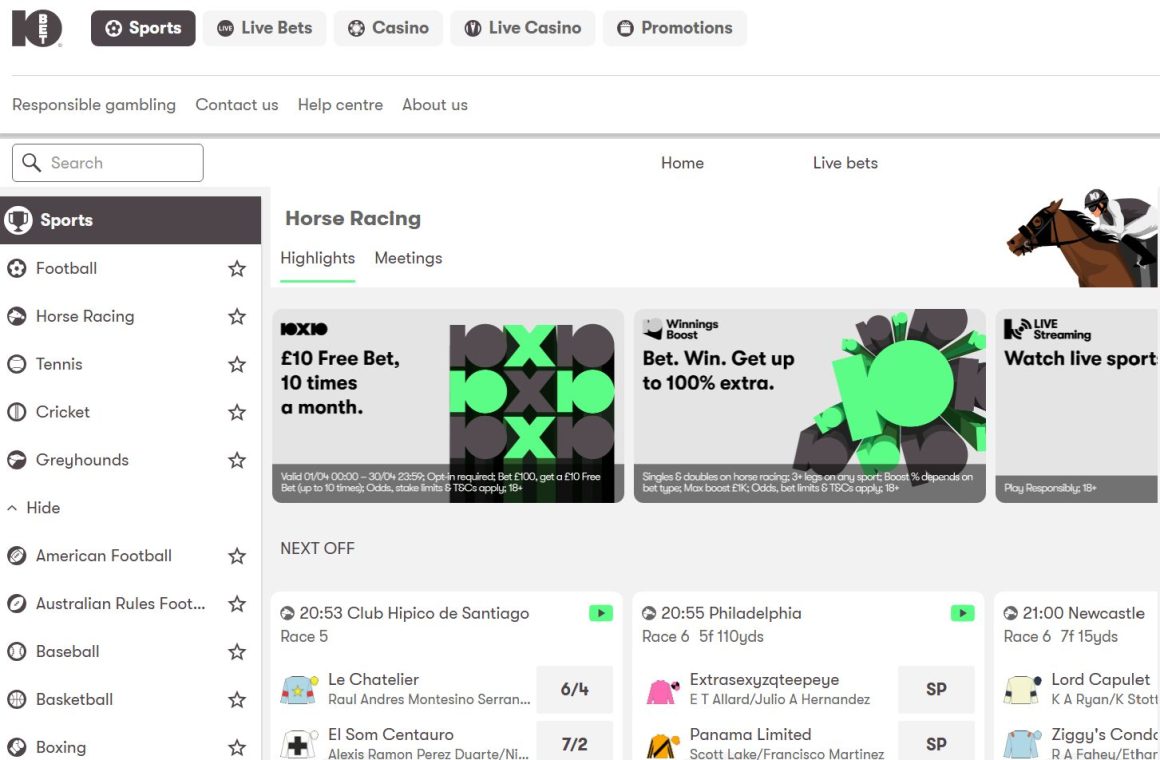The image size is (1160, 760).
Task: Open Live Bets from top navigation
Action: [x=265, y=28]
